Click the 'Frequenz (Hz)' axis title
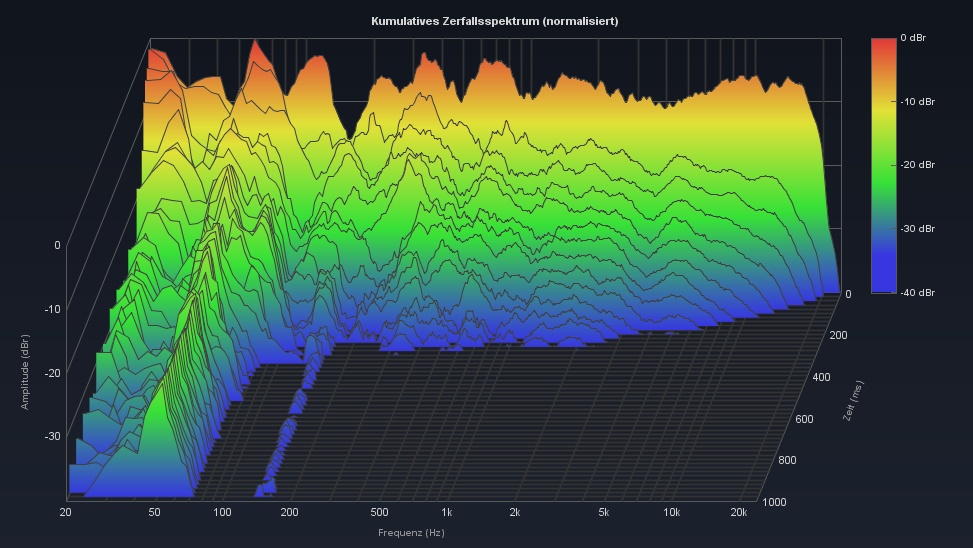Image resolution: width=973 pixels, height=548 pixels. [411, 533]
